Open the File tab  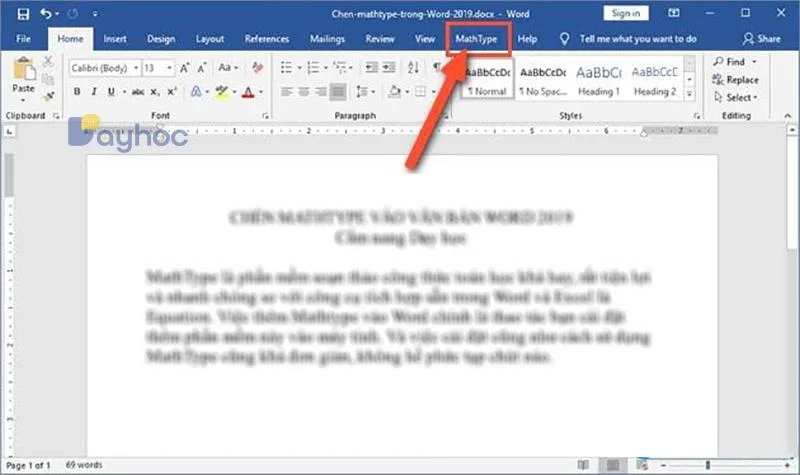click(23, 39)
